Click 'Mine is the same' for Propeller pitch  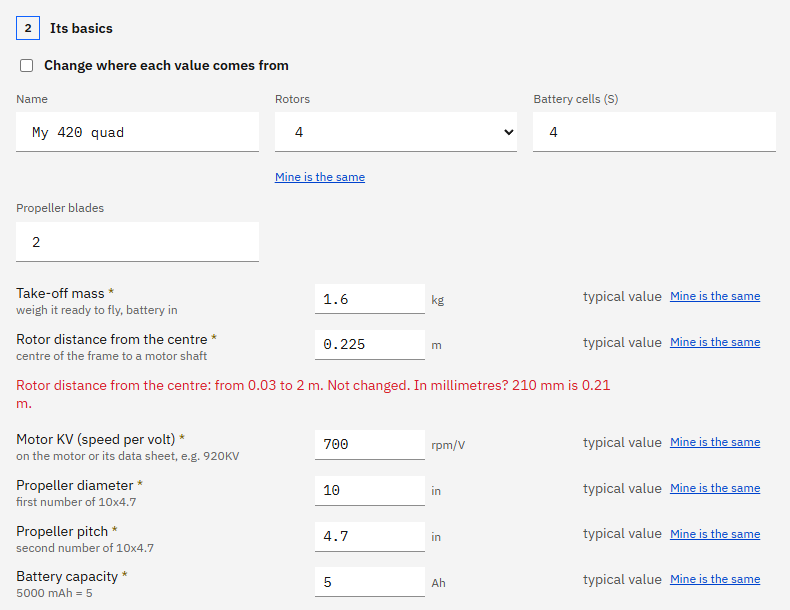pos(715,534)
